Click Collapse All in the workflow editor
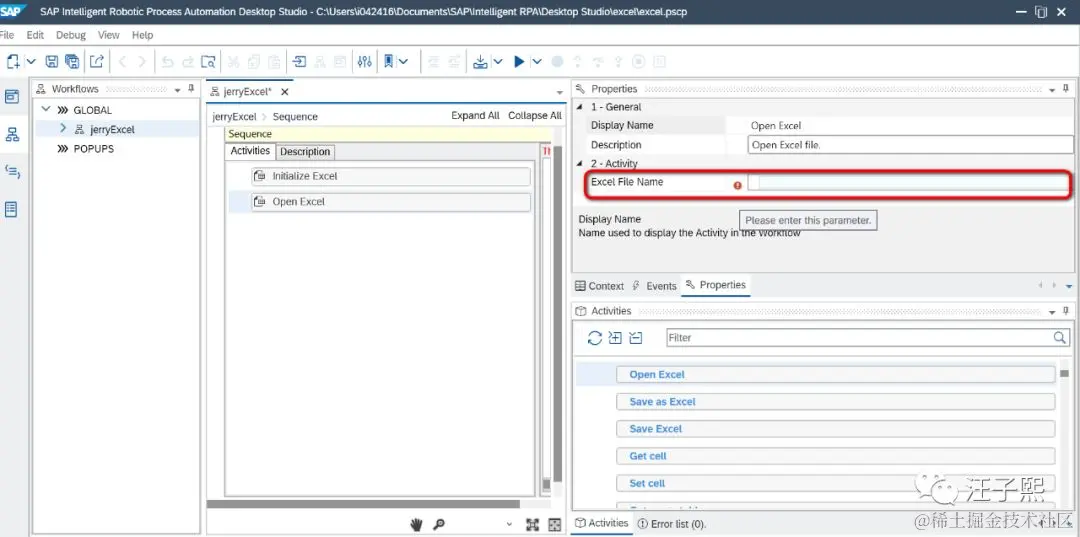Image resolution: width=1080 pixels, height=537 pixels. 534,116
